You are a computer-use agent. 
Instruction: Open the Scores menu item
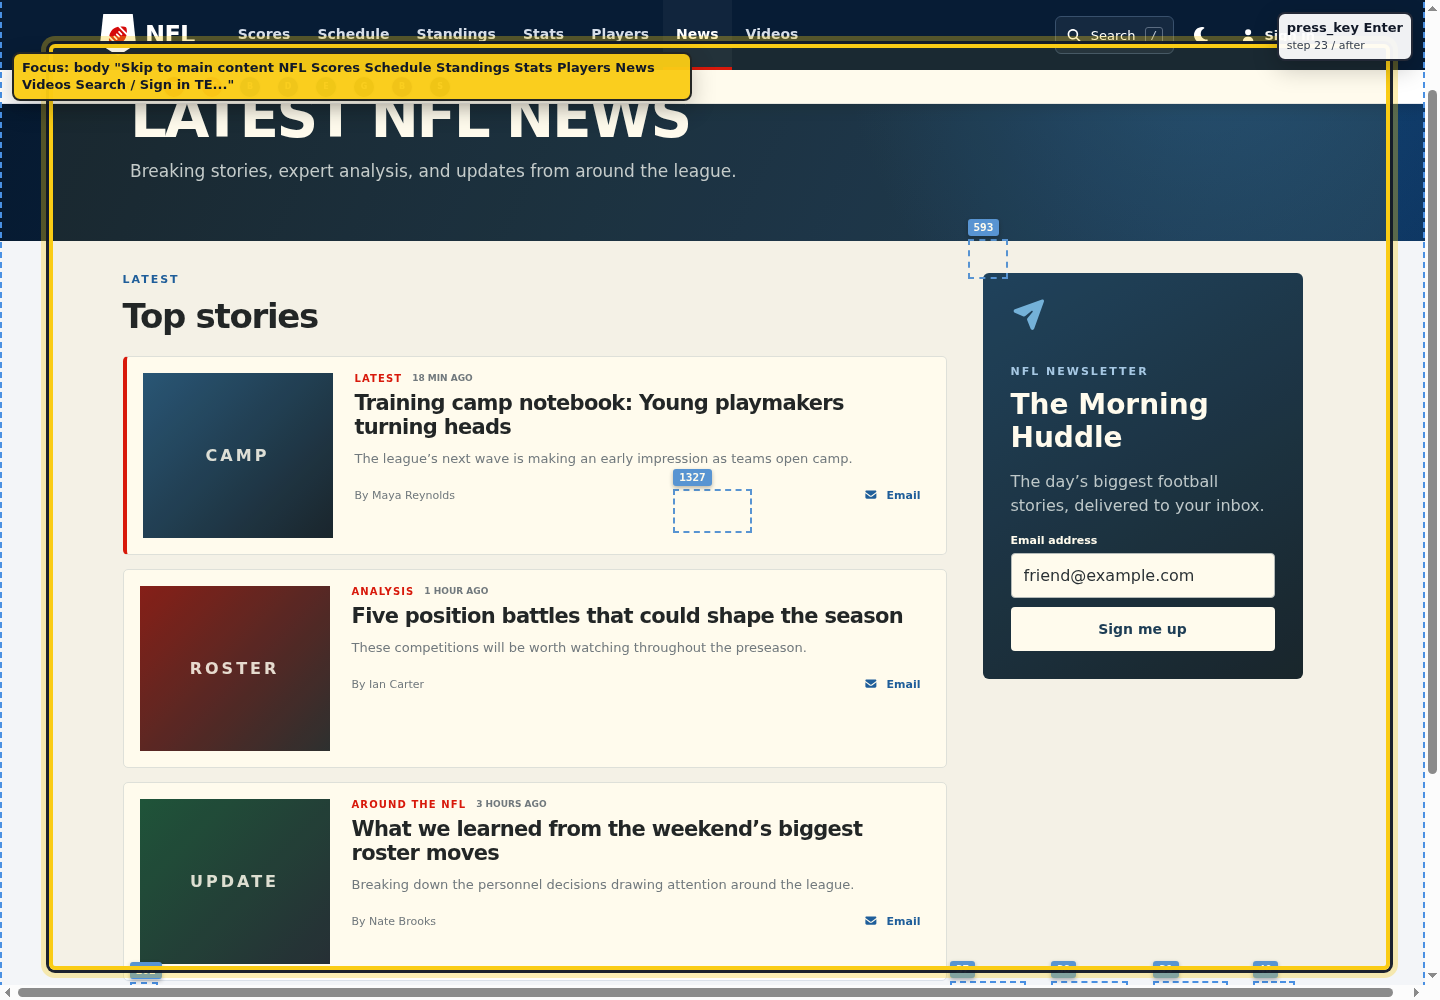click(x=264, y=34)
